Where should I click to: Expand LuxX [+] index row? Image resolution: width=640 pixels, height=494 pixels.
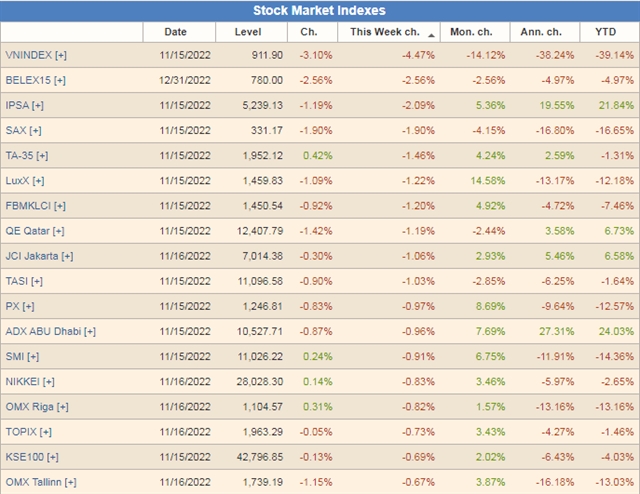(24, 180)
